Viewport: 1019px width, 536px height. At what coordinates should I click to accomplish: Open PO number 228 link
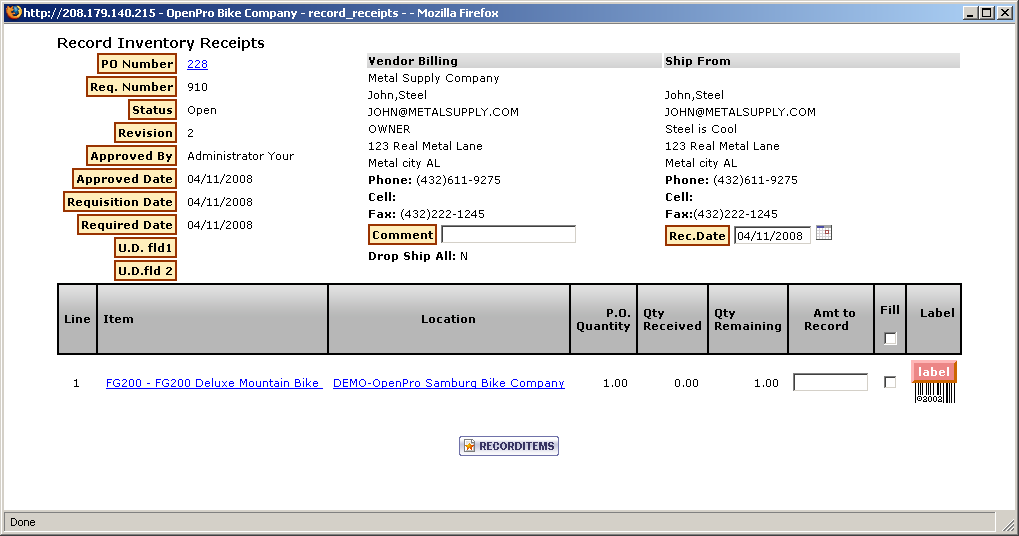click(x=197, y=64)
